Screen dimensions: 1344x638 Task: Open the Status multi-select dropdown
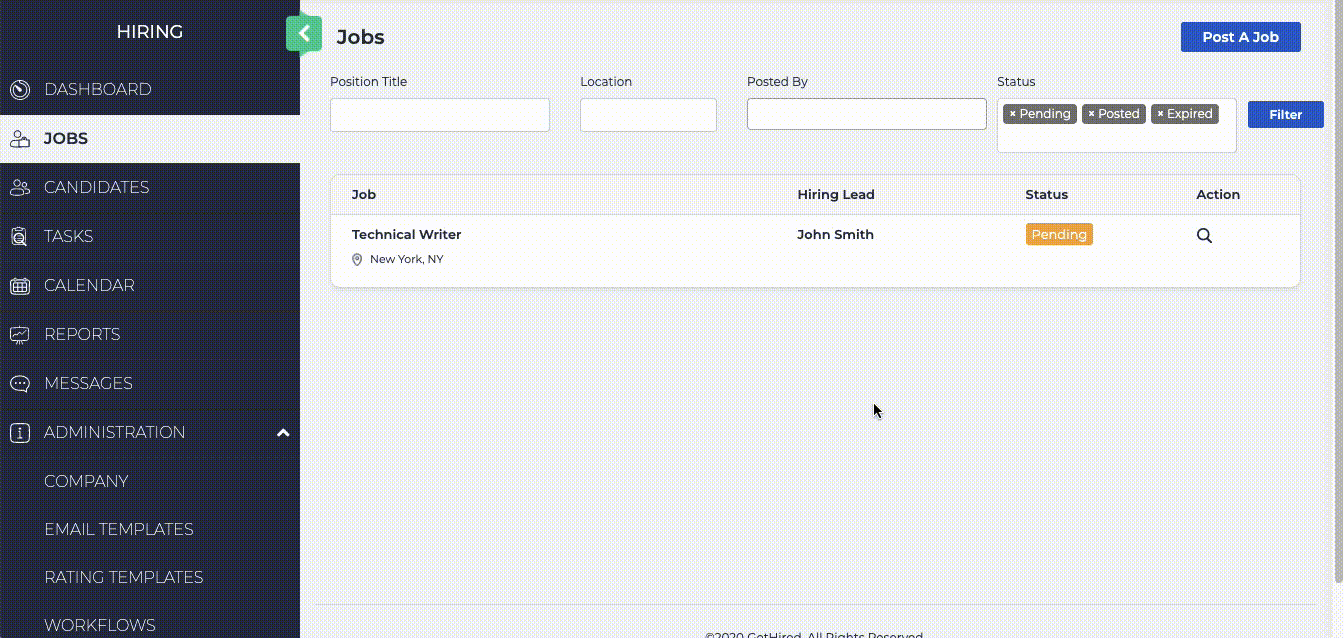[1116, 138]
